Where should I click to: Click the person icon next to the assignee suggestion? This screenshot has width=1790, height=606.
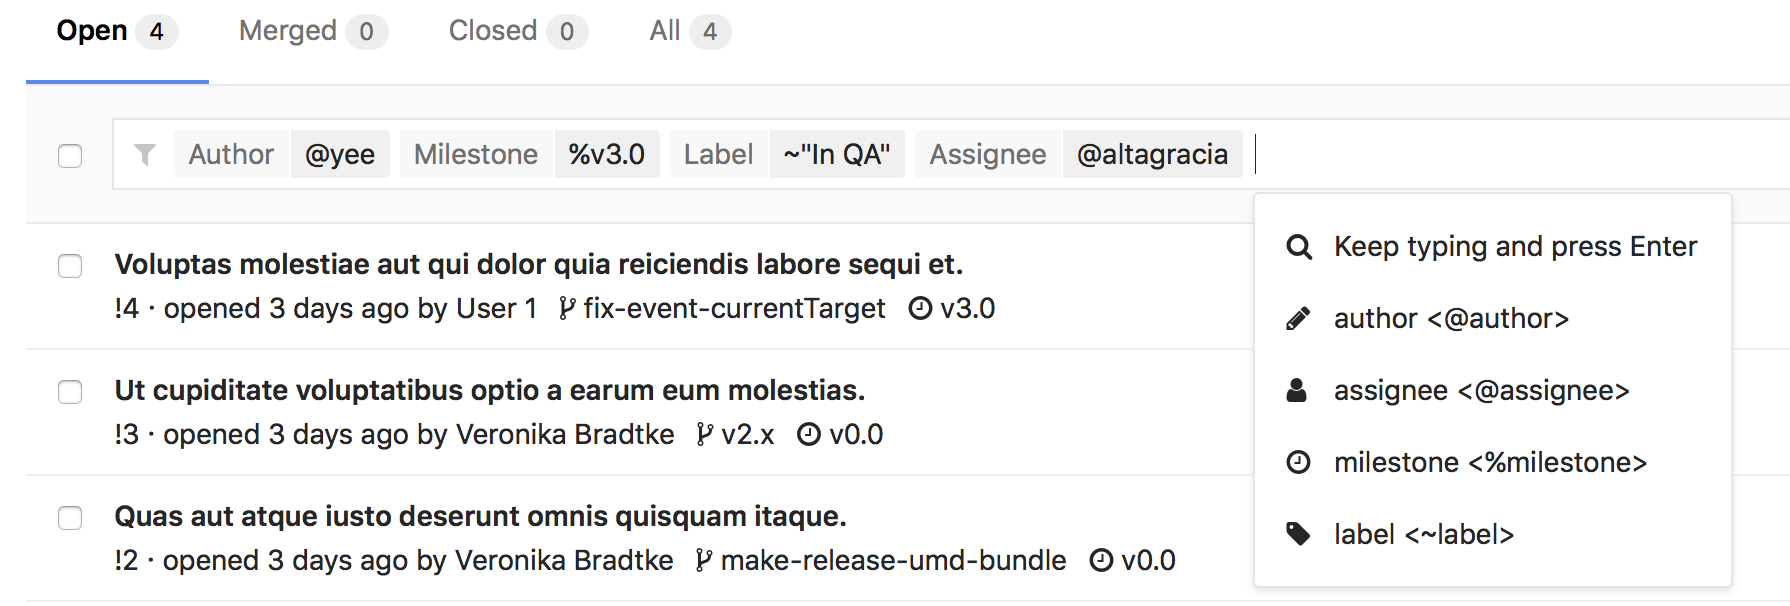tap(1297, 390)
